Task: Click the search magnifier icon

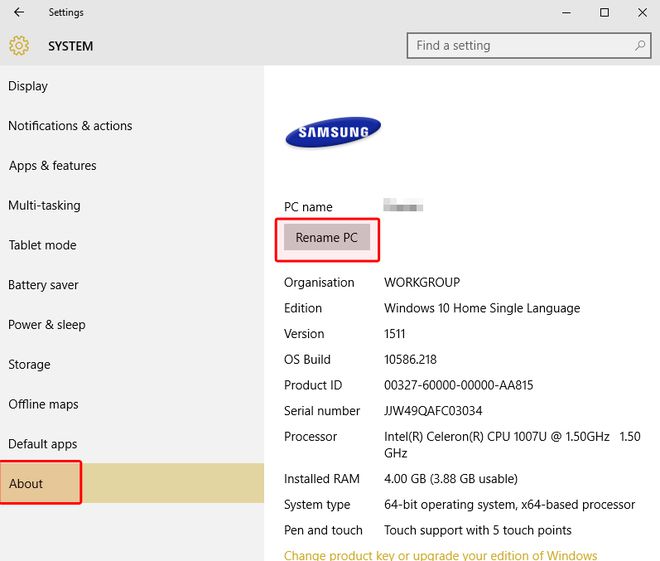Action: click(640, 45)
